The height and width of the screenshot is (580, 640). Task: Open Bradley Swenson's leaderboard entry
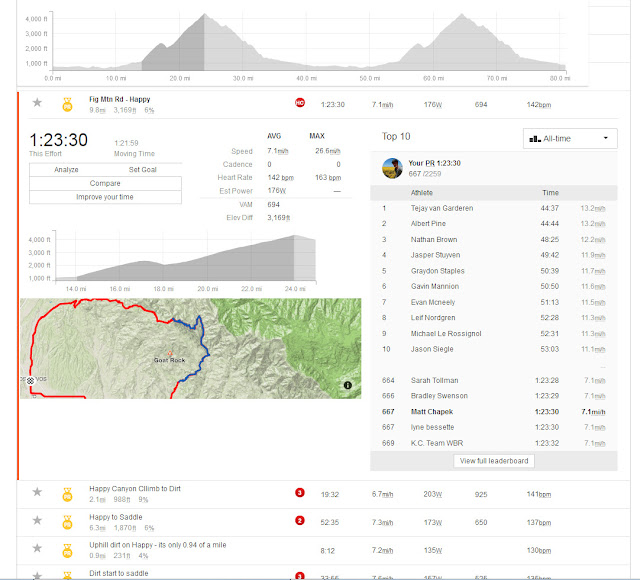(x=439, y=396)
